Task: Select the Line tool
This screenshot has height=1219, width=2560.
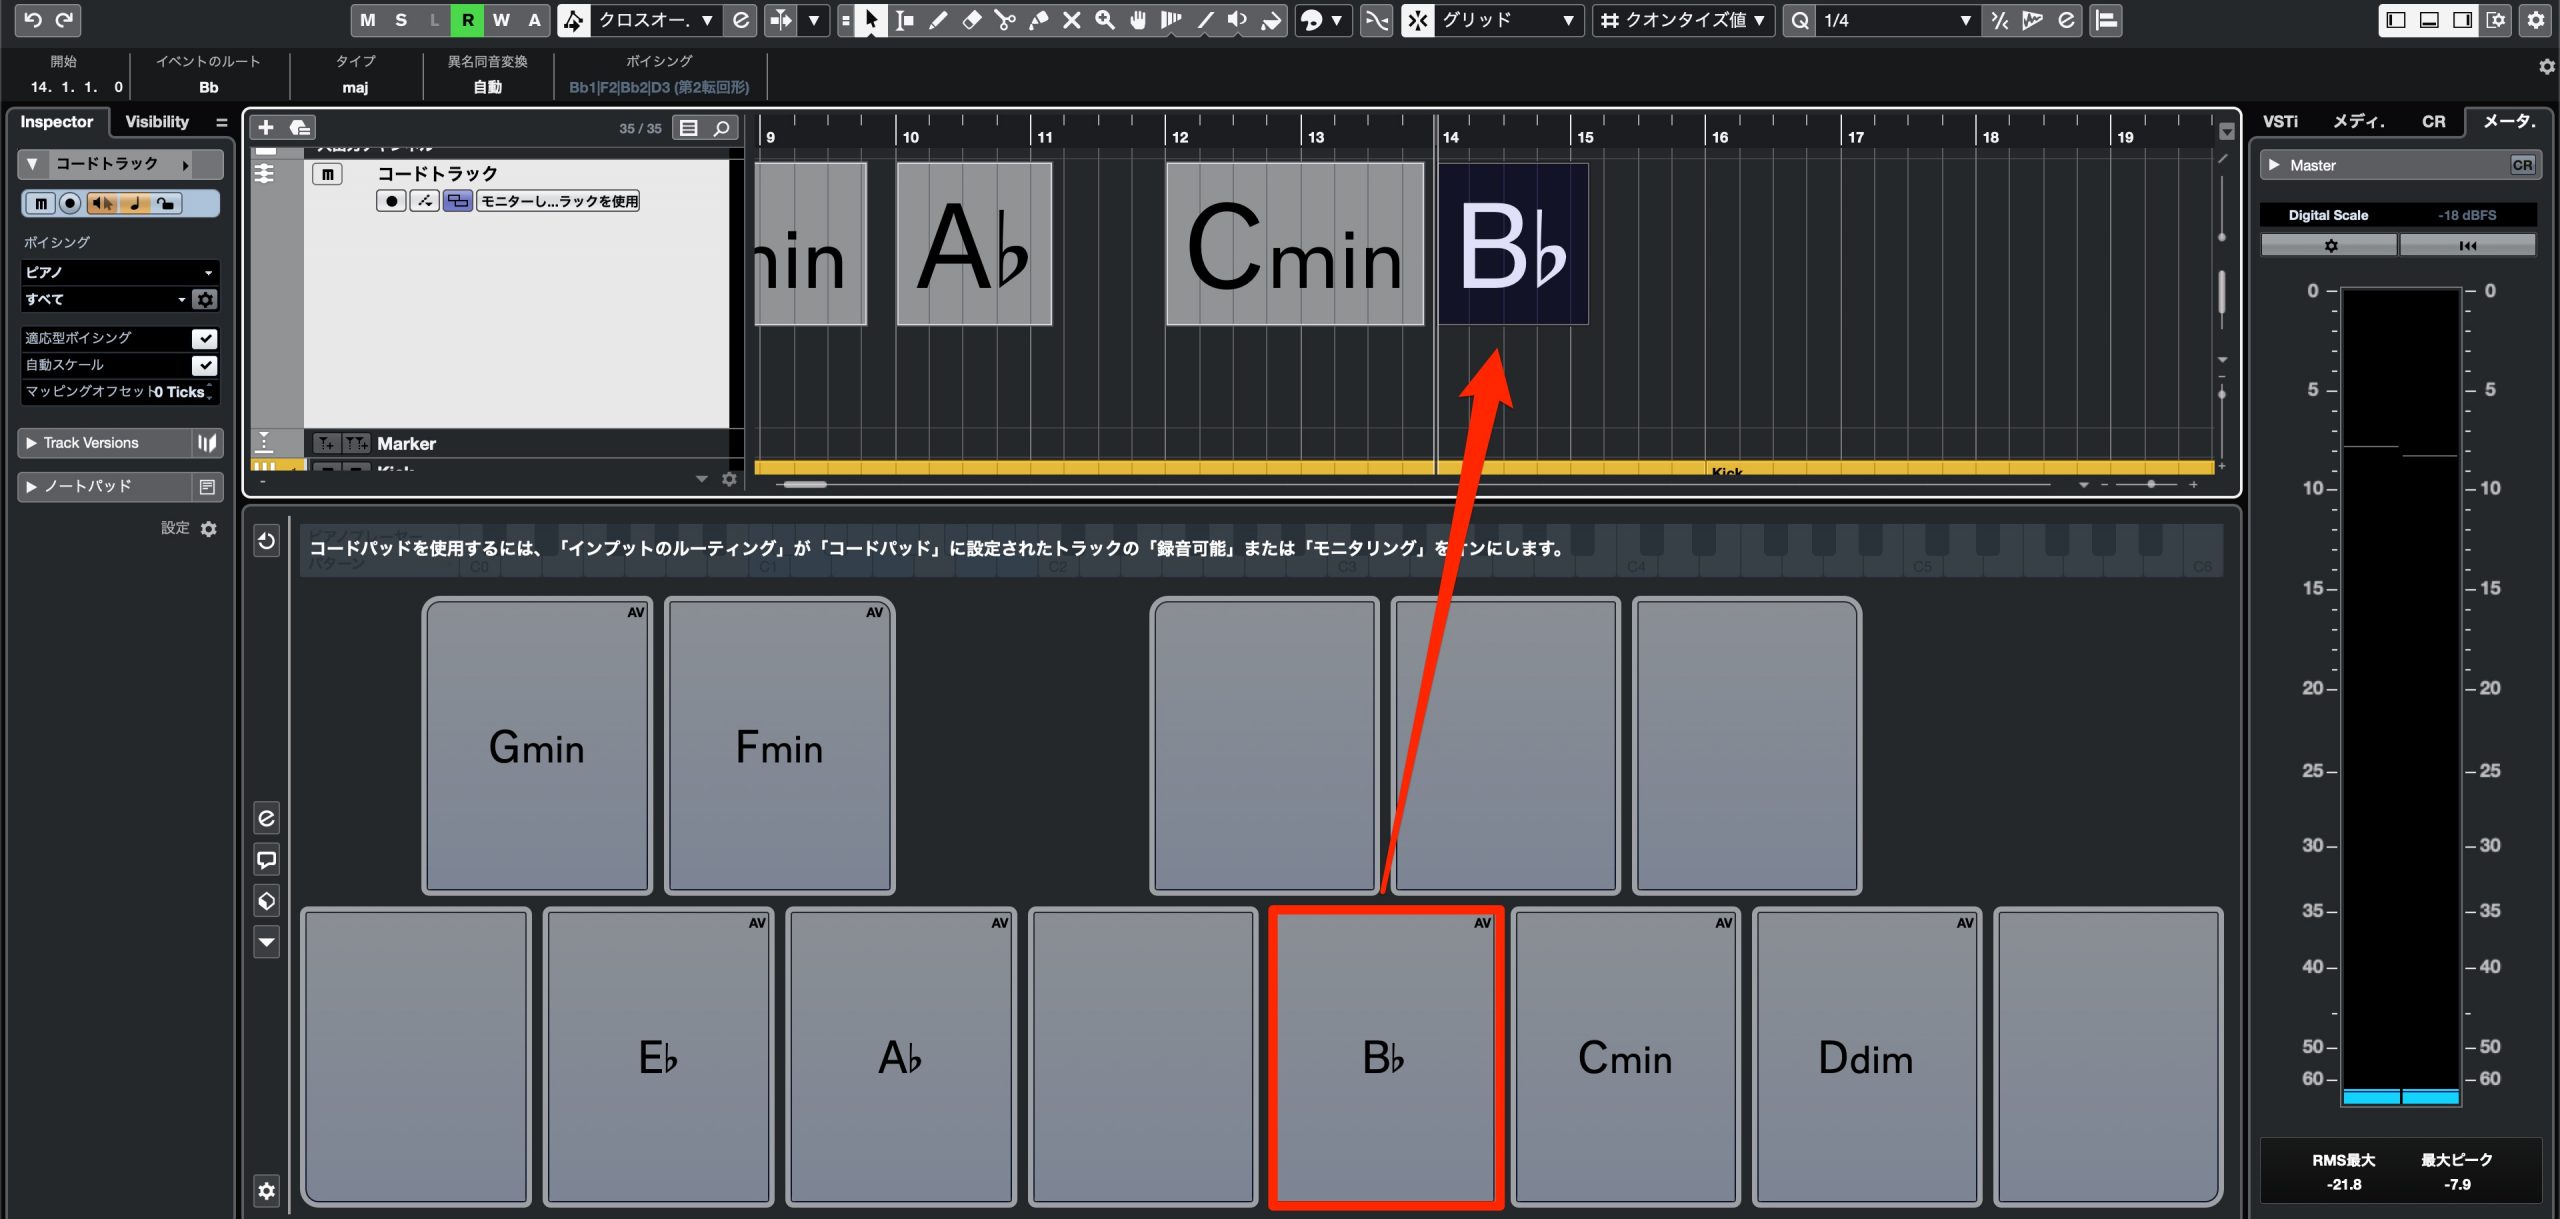Action: pos(1204,20)
